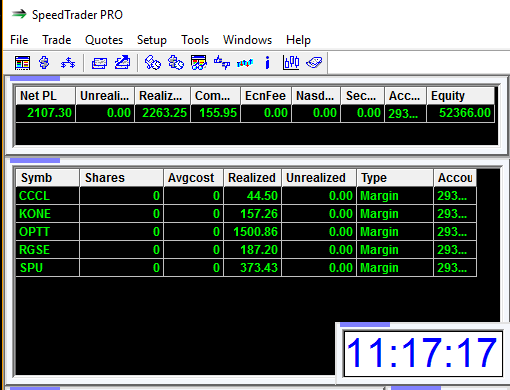Sort positions by Avgcost column
510x390 pixels.
tap(193, 178)
